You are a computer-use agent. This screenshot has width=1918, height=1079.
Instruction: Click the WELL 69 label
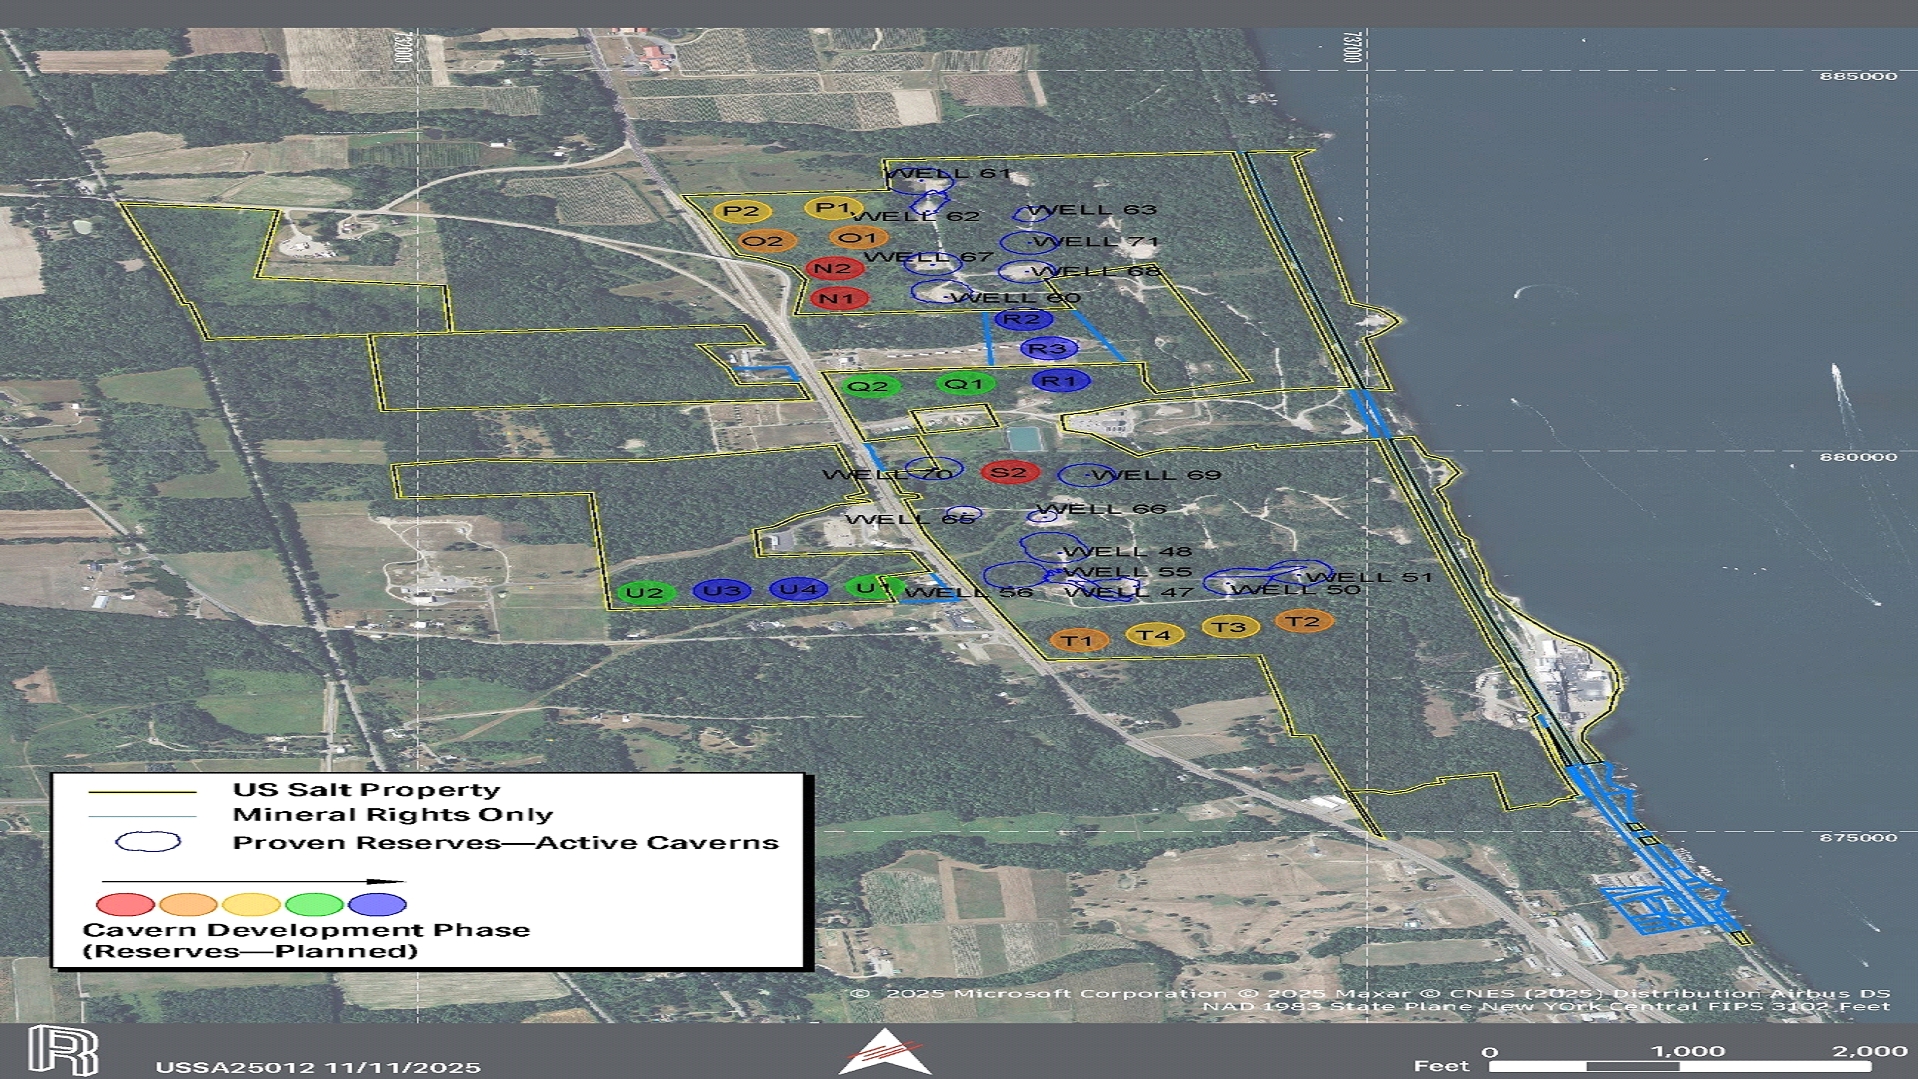point(1156,475)
